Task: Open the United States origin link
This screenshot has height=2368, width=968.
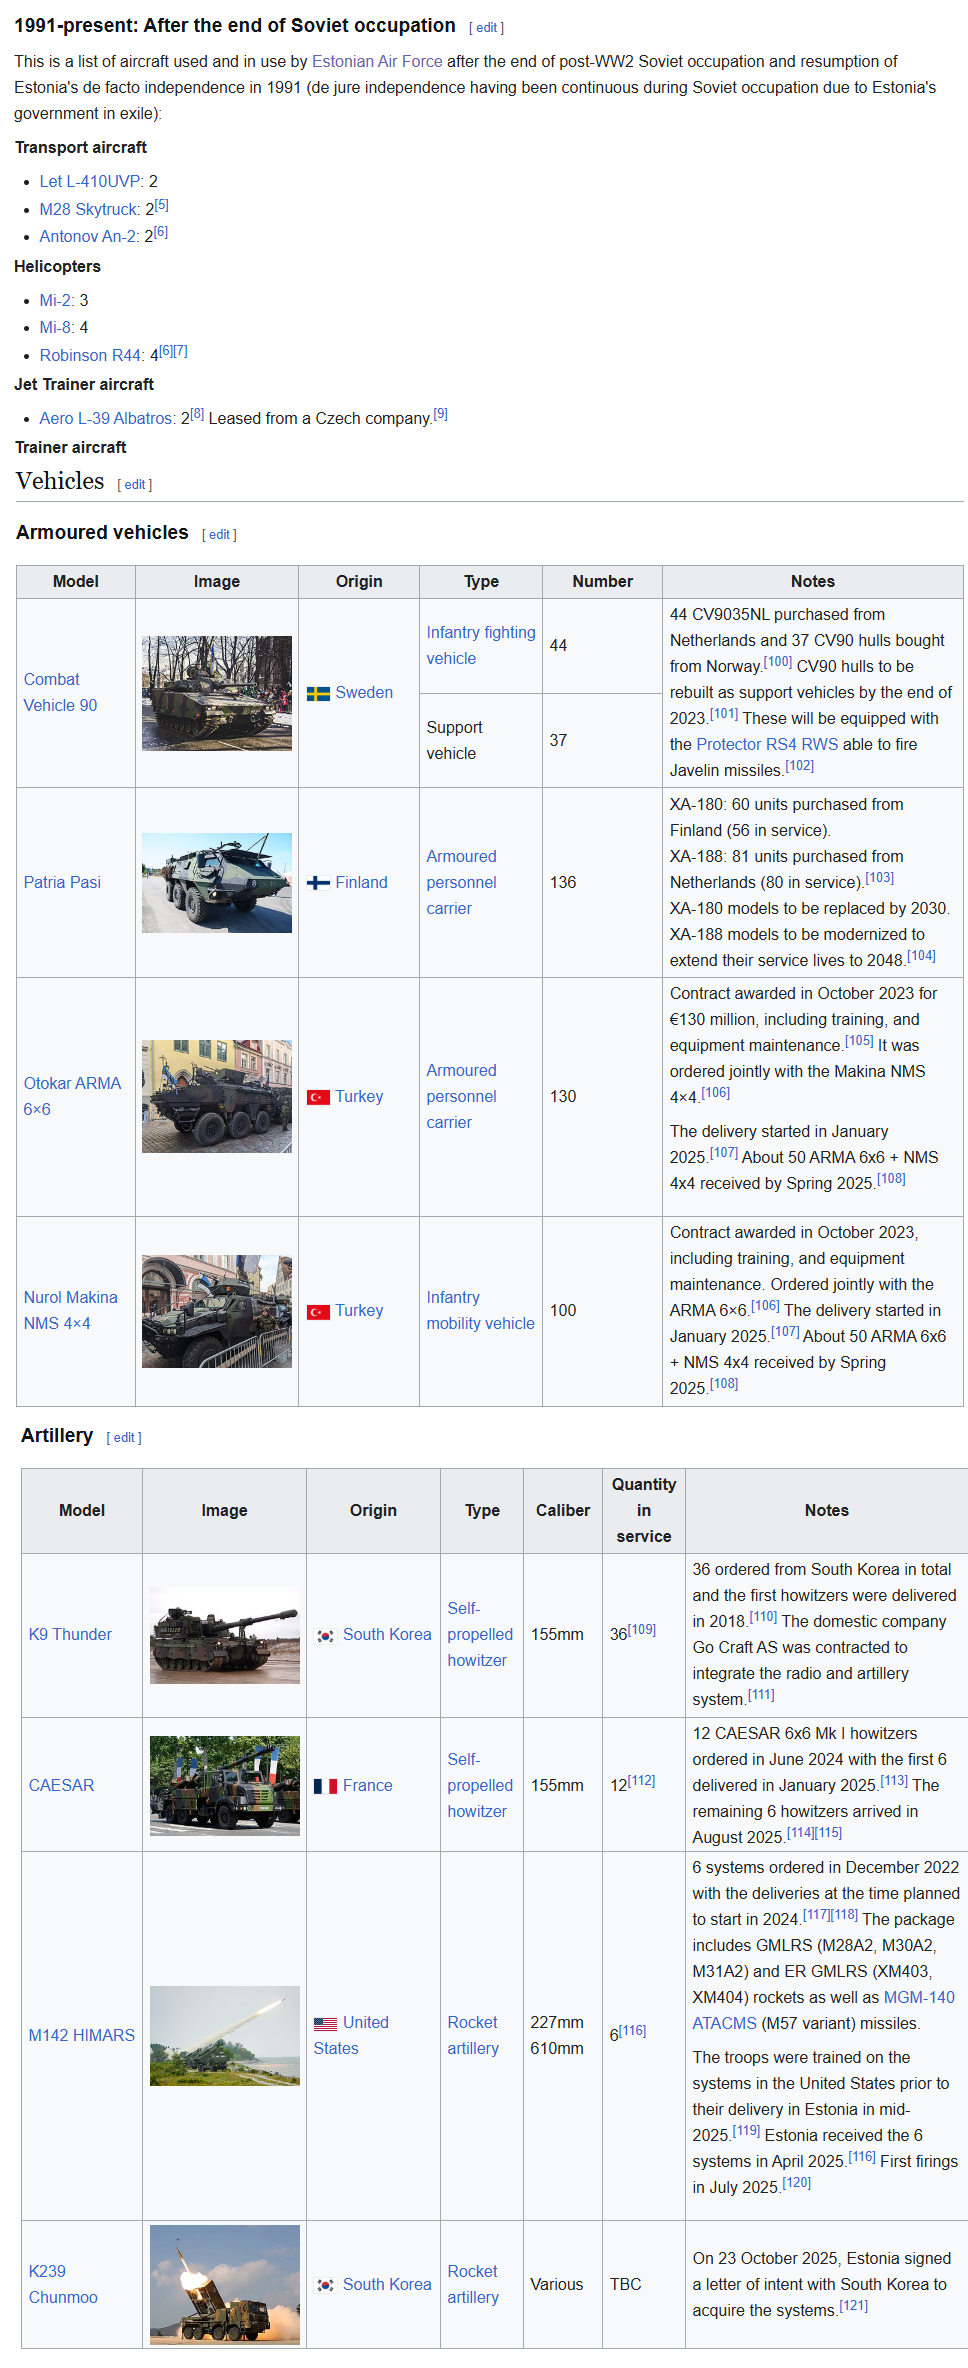Action: coord(351,2036)
